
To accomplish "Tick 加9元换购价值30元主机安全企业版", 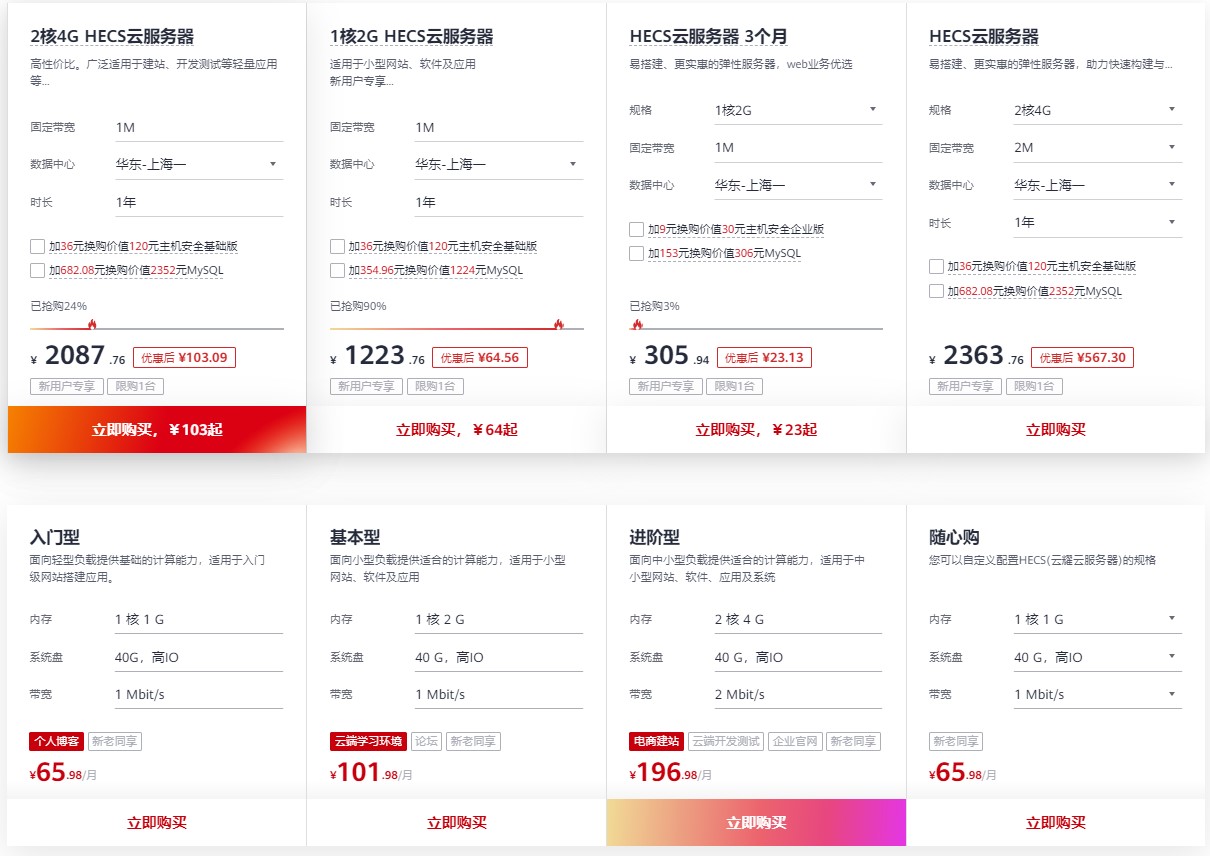I will [x=636, y=229].
